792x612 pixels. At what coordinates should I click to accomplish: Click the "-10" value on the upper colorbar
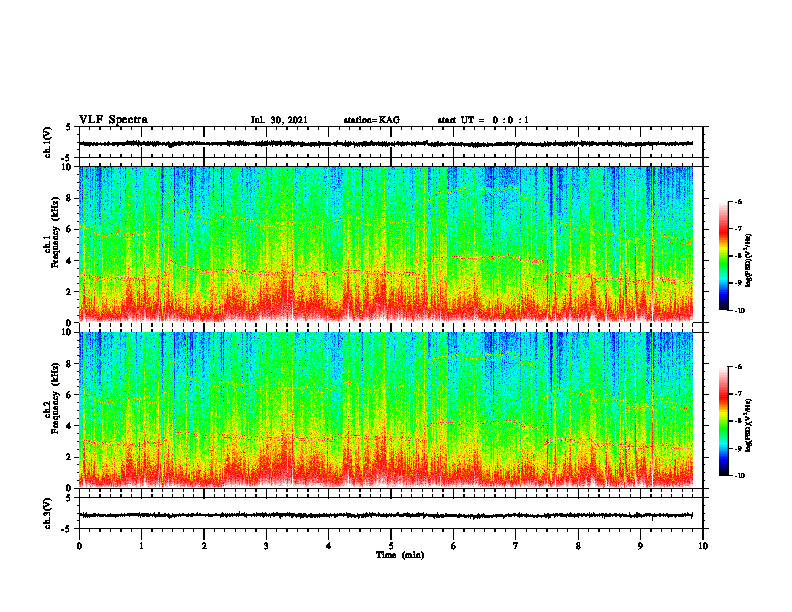(x=739, y=311)
